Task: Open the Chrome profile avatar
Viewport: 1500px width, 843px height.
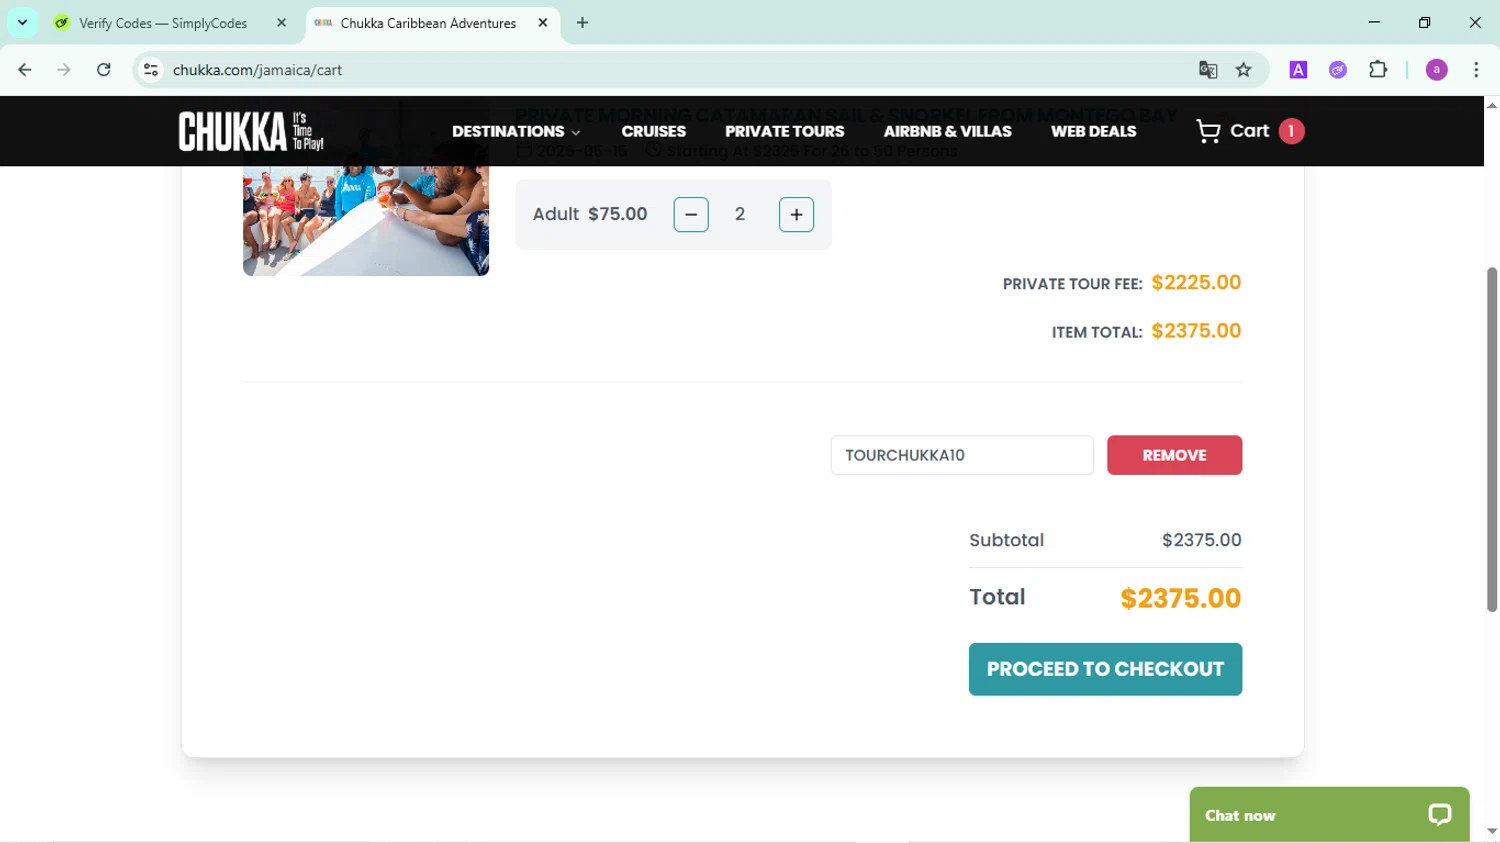Action: click(1437, 70)
